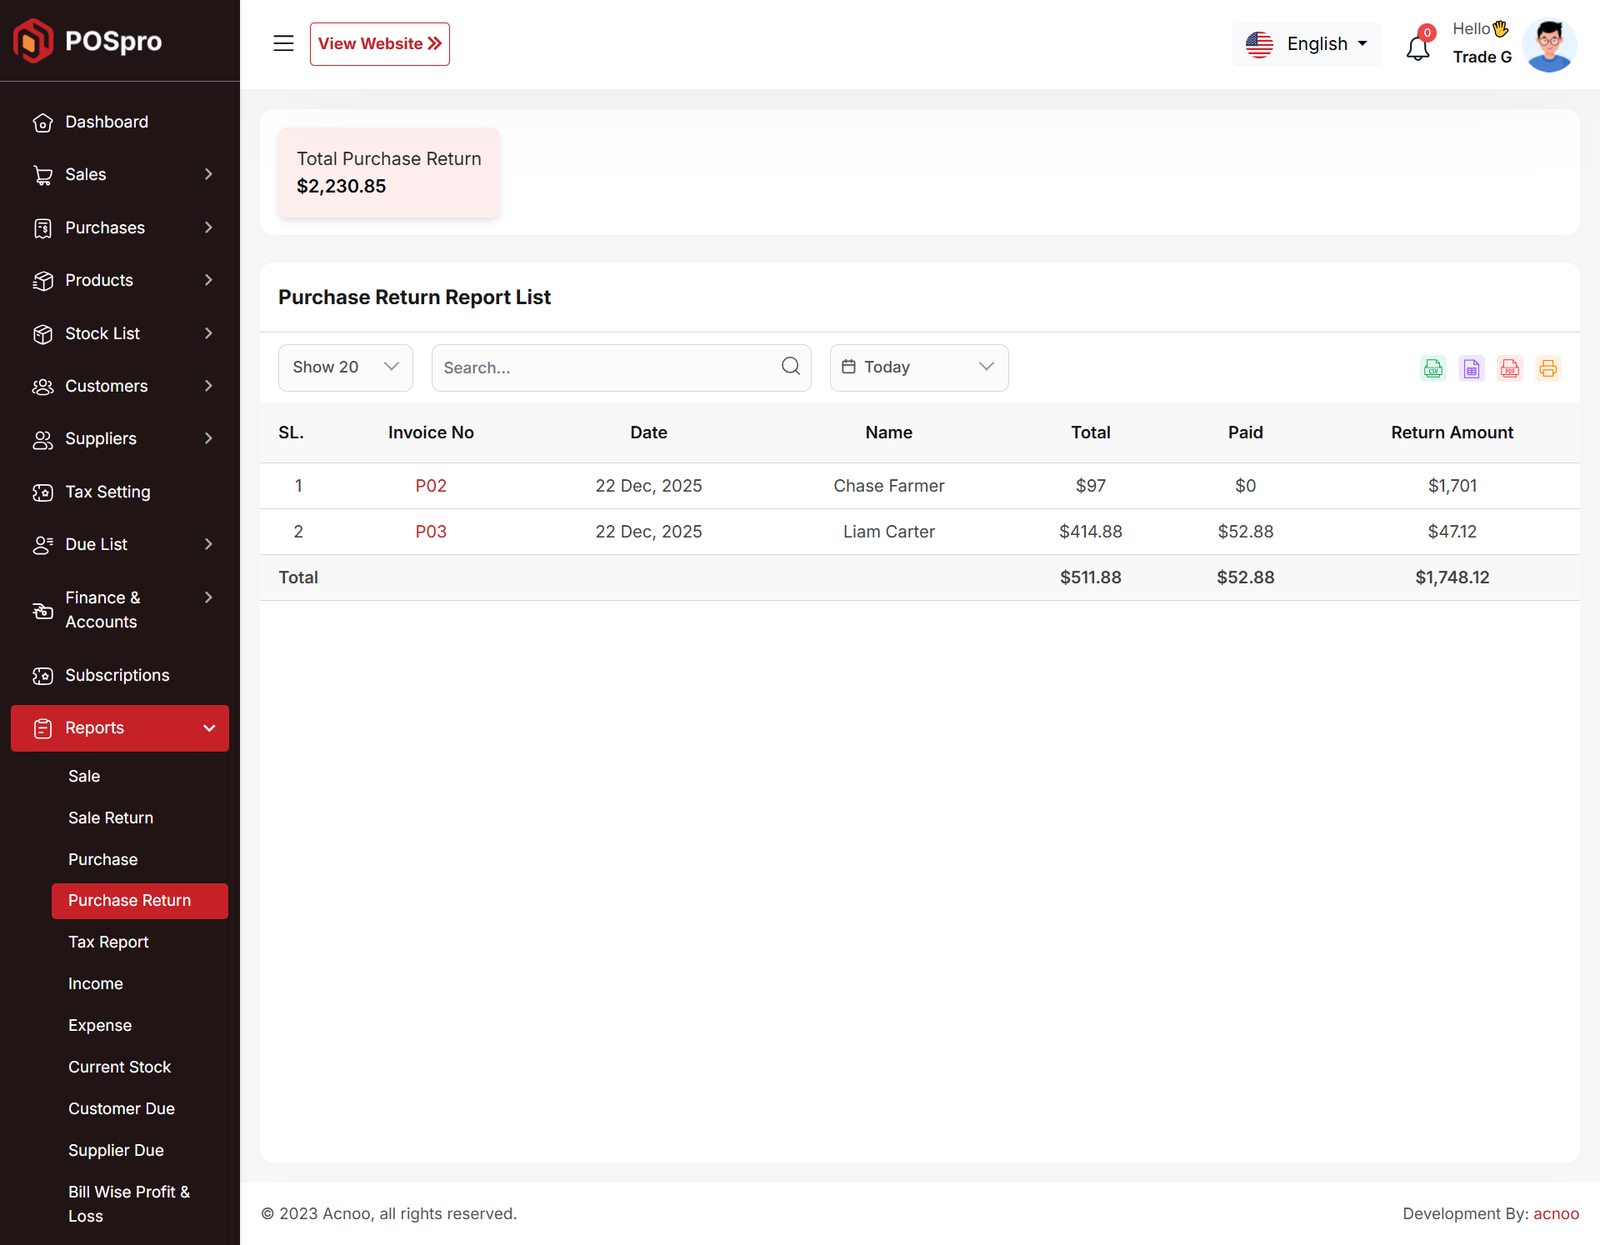This screenshot has height=1245, width=1600.
Task: Open the Show 20 rows dropdown
Action: 345,367
